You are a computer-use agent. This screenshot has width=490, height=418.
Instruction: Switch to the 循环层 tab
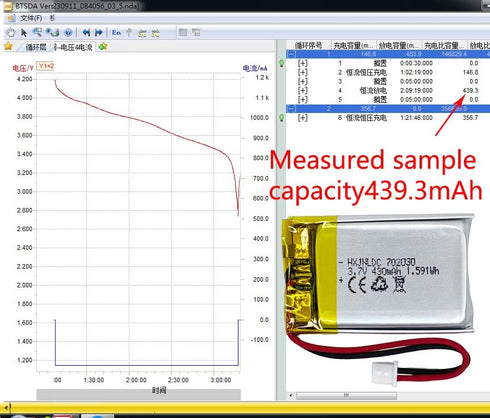click(x=36, y=47)
